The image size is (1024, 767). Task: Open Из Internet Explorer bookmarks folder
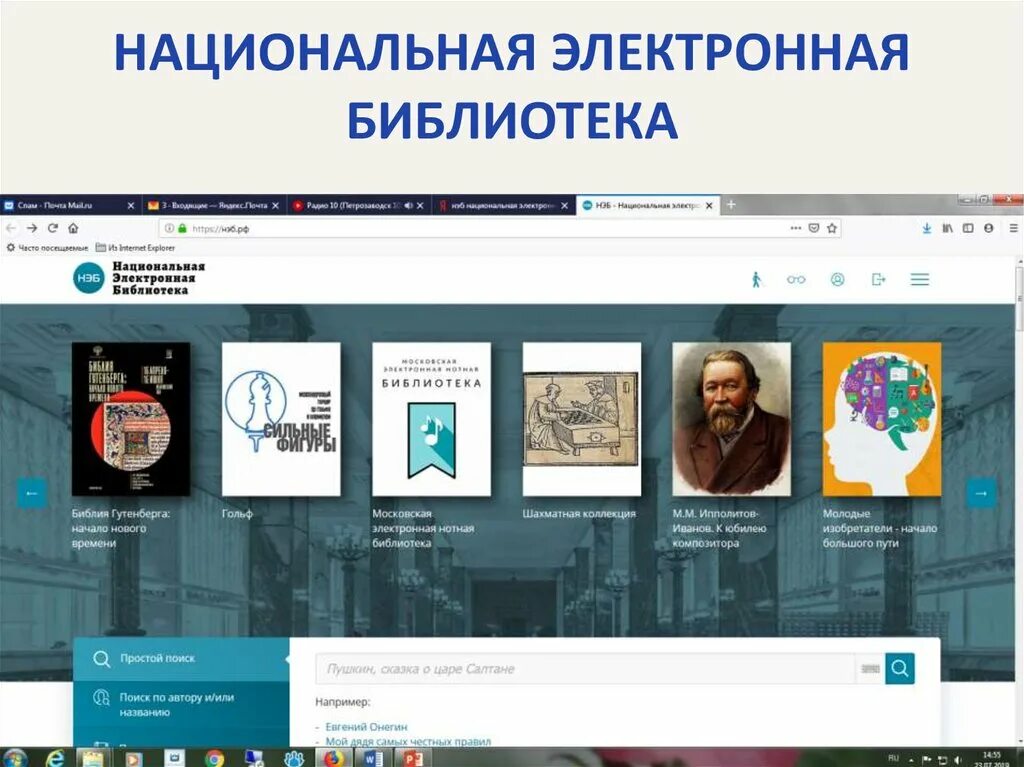coord(135,248)
